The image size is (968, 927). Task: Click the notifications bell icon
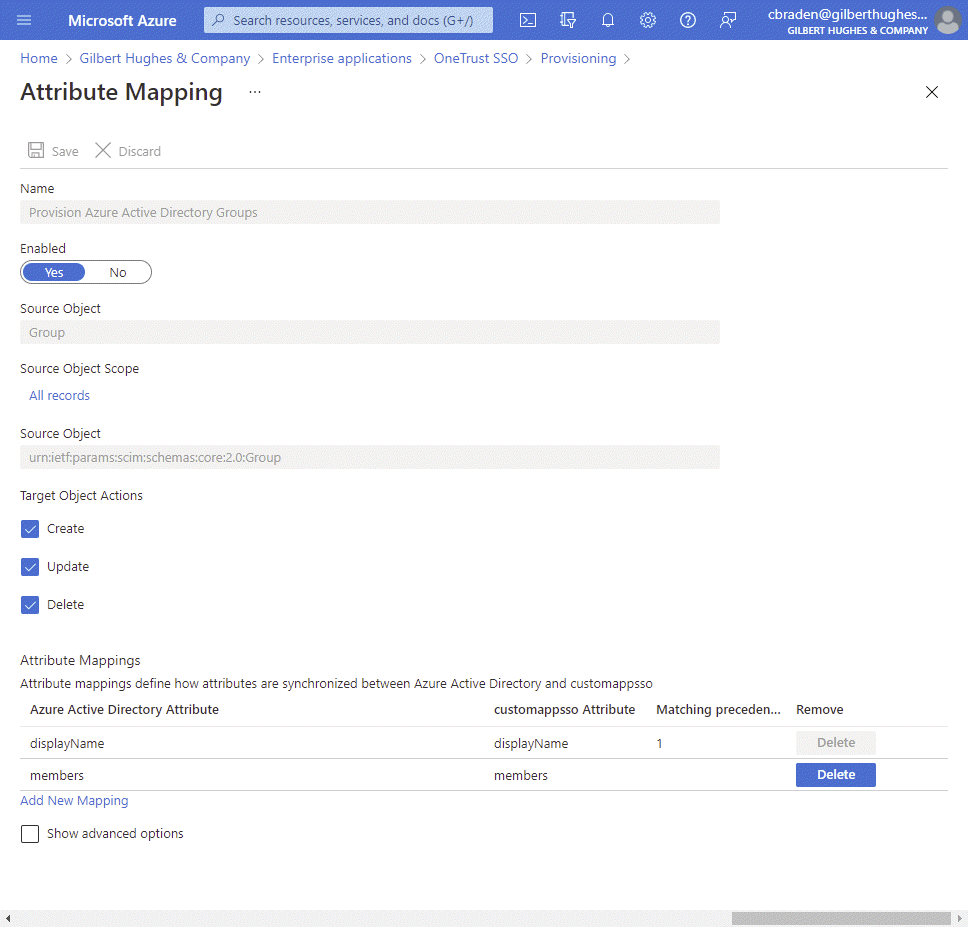pyautogui.click(x=607, y=20)
